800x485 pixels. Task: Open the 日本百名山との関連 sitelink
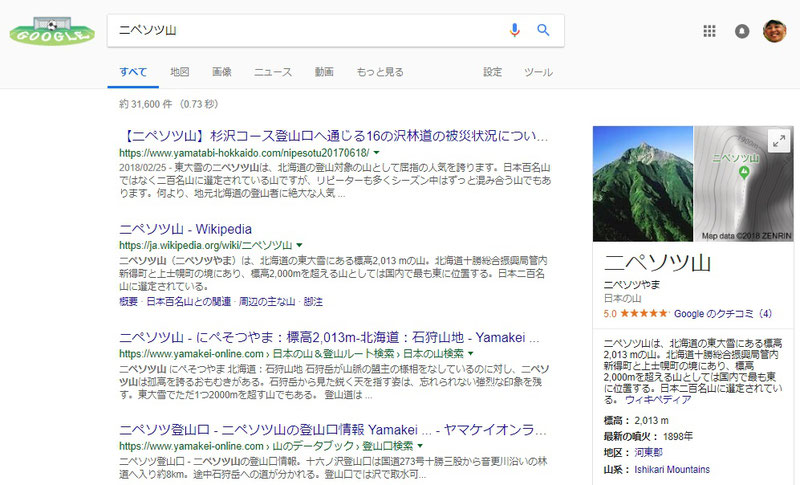coord(189,302)
